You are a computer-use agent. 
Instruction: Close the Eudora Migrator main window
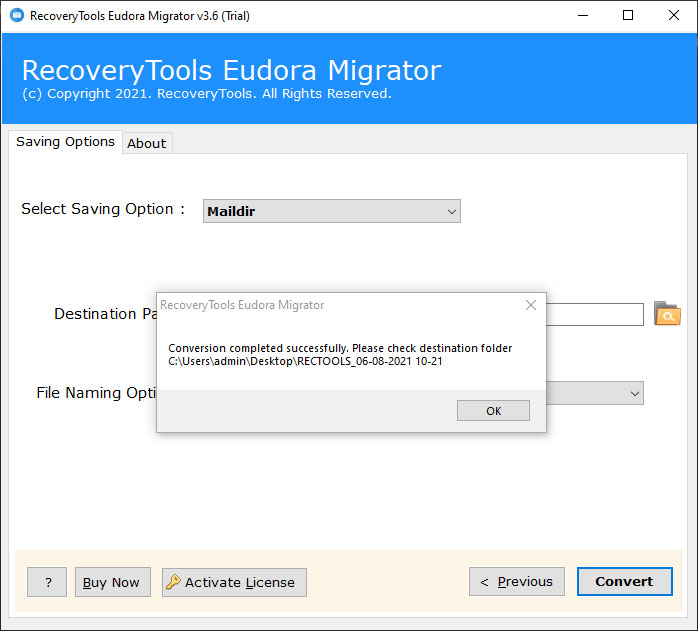(x=674, y=16)
